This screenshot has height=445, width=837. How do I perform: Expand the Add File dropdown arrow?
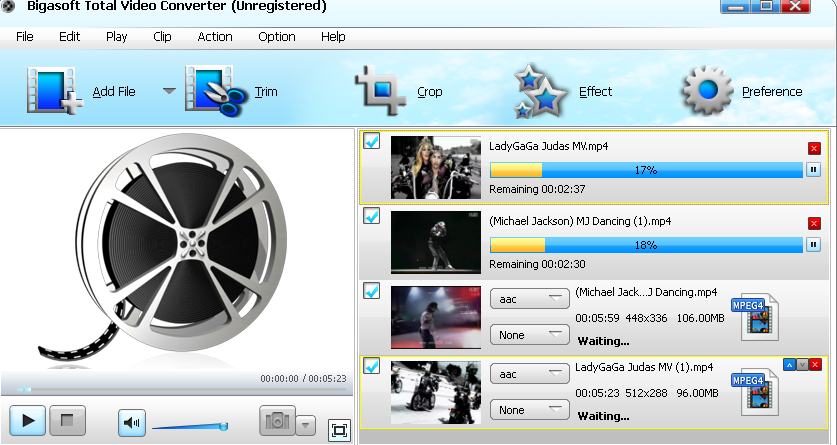click(168, 91)
